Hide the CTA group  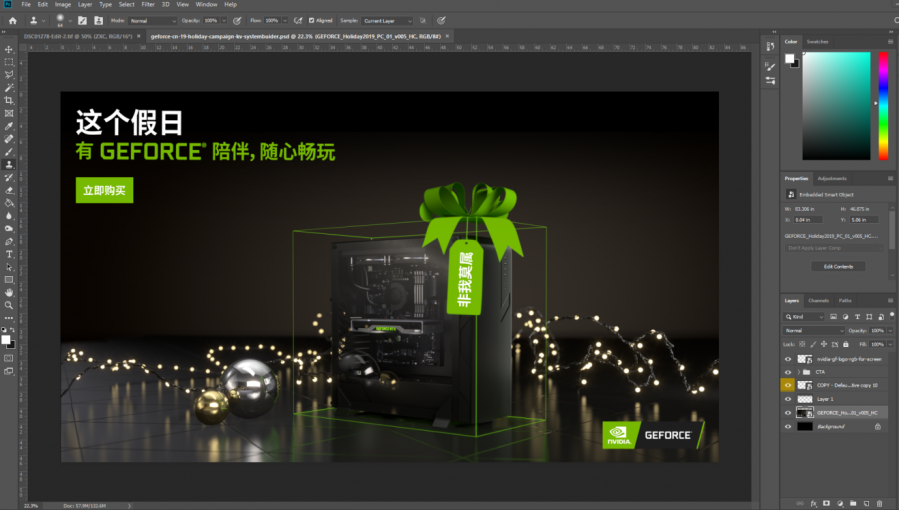pyautogui.click(x=788, y=372)
